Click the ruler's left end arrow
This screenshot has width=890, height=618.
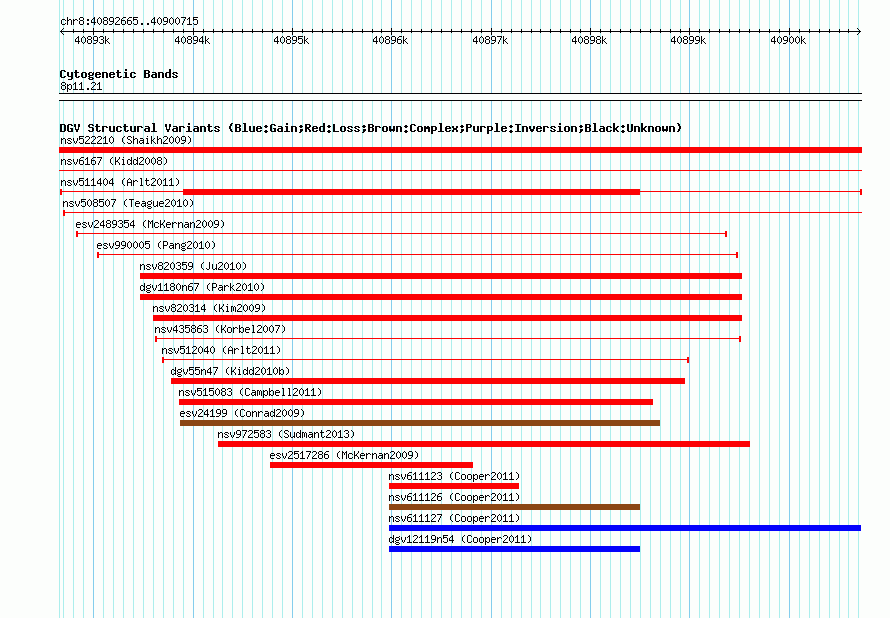point(62,31)
